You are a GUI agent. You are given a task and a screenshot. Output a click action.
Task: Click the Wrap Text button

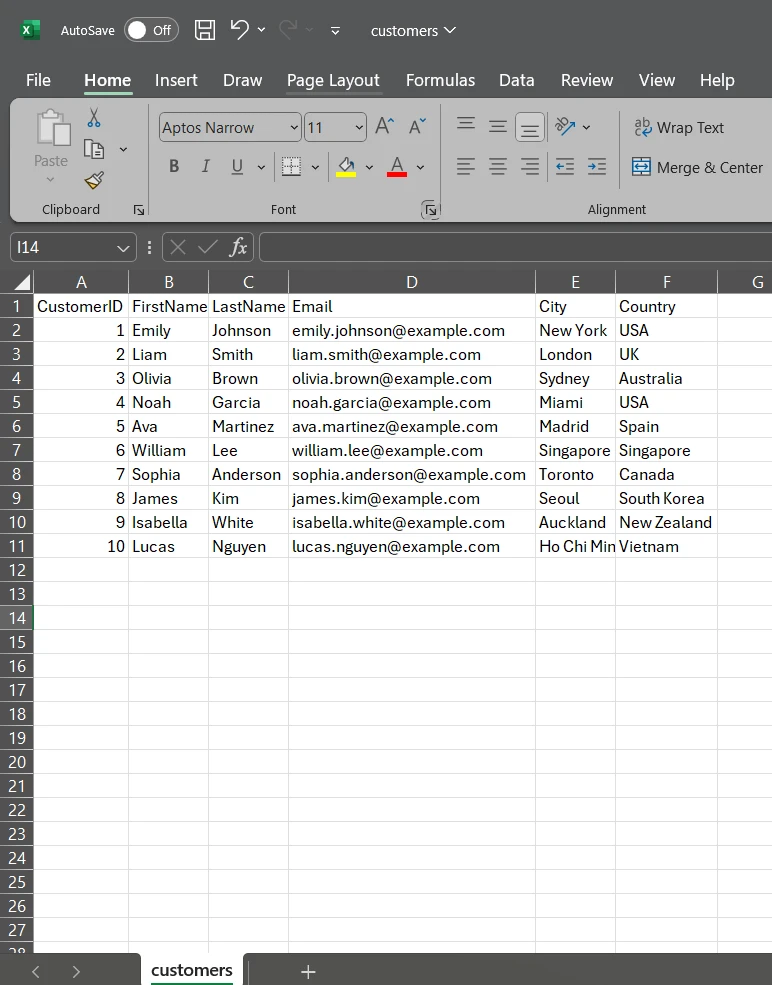pos(679,127)
